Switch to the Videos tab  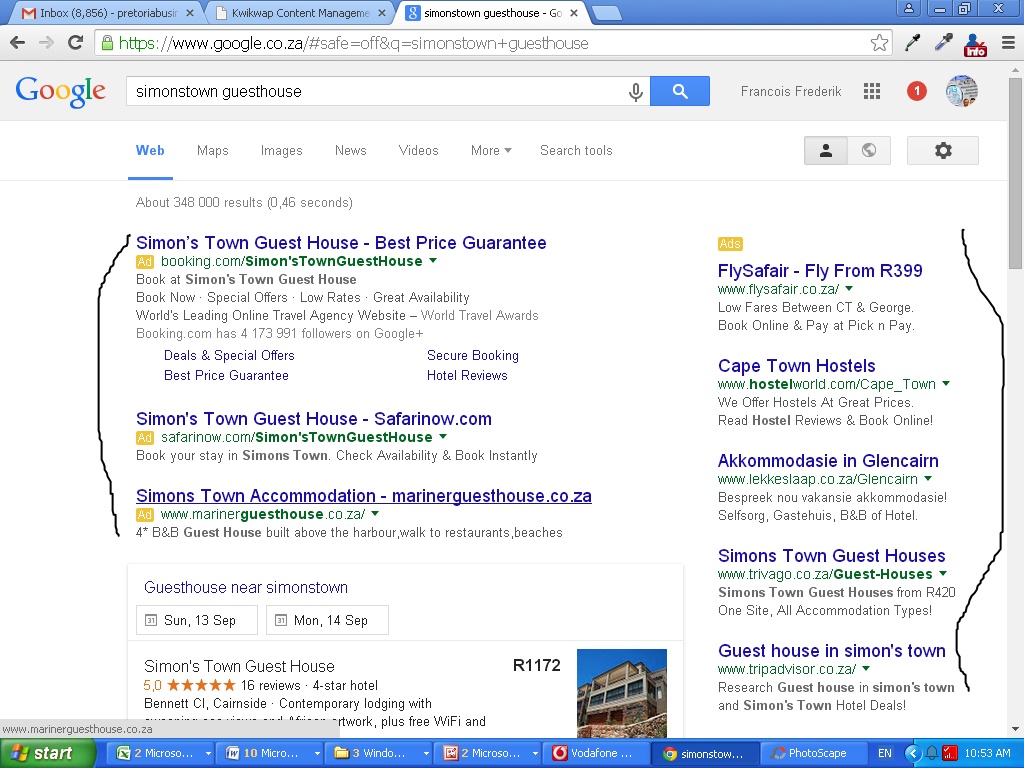(x=419, y=150)
